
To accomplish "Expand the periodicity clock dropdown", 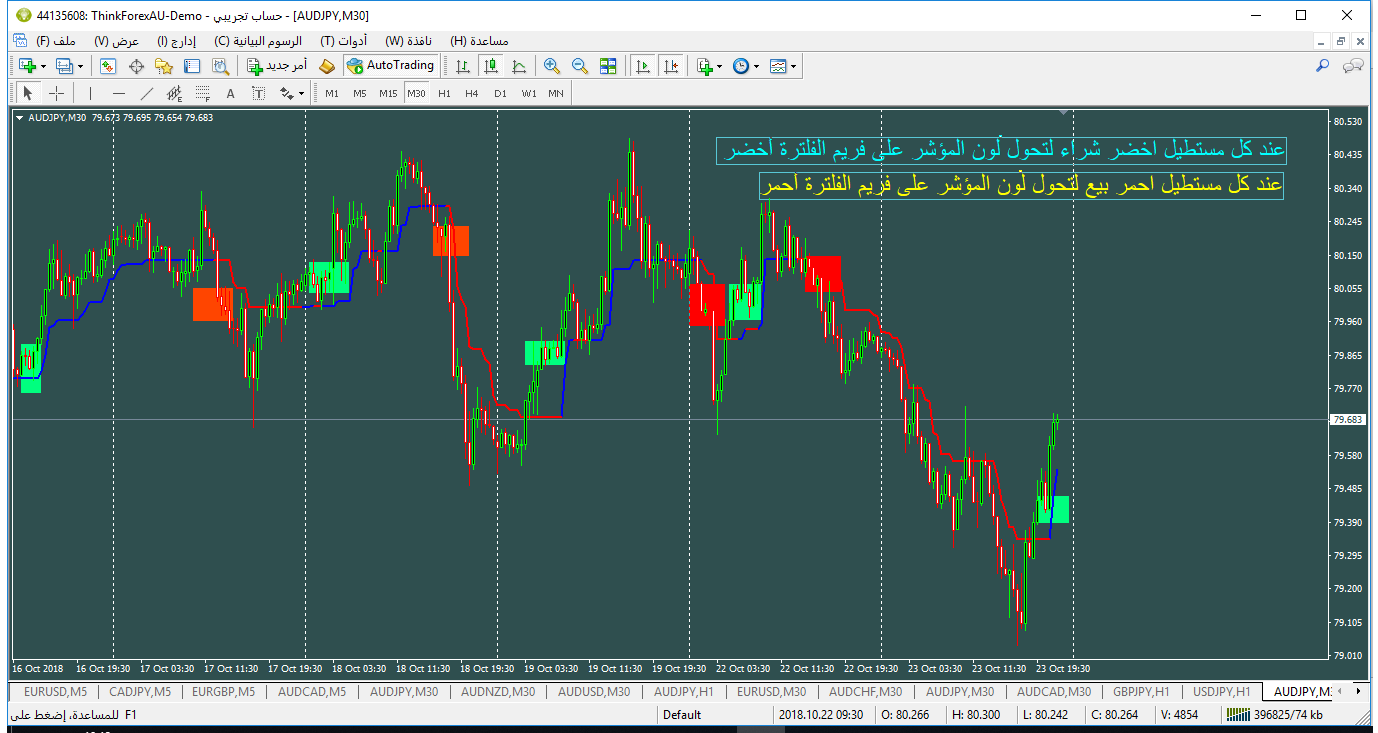I will [756, 66].
